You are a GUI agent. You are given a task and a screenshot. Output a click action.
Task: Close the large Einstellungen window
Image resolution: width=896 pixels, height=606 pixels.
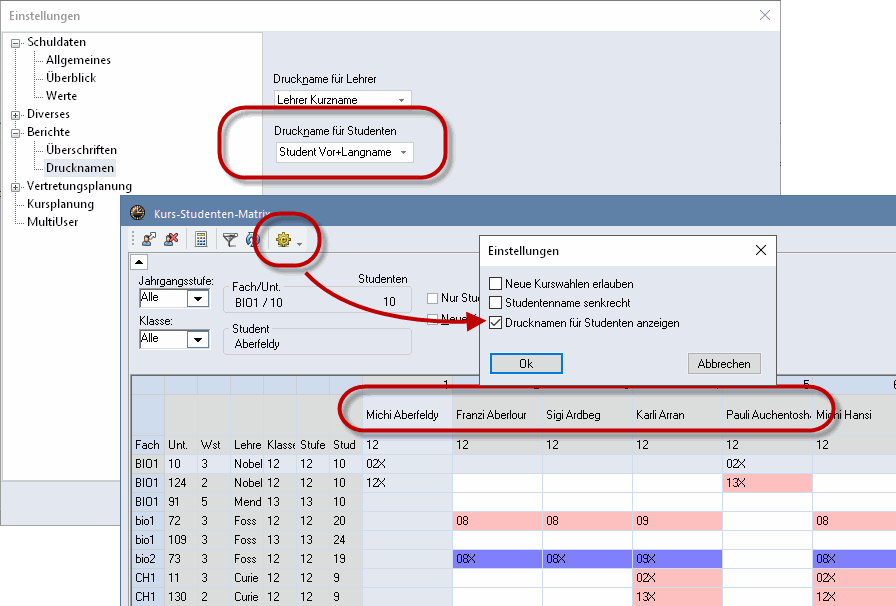765,15
